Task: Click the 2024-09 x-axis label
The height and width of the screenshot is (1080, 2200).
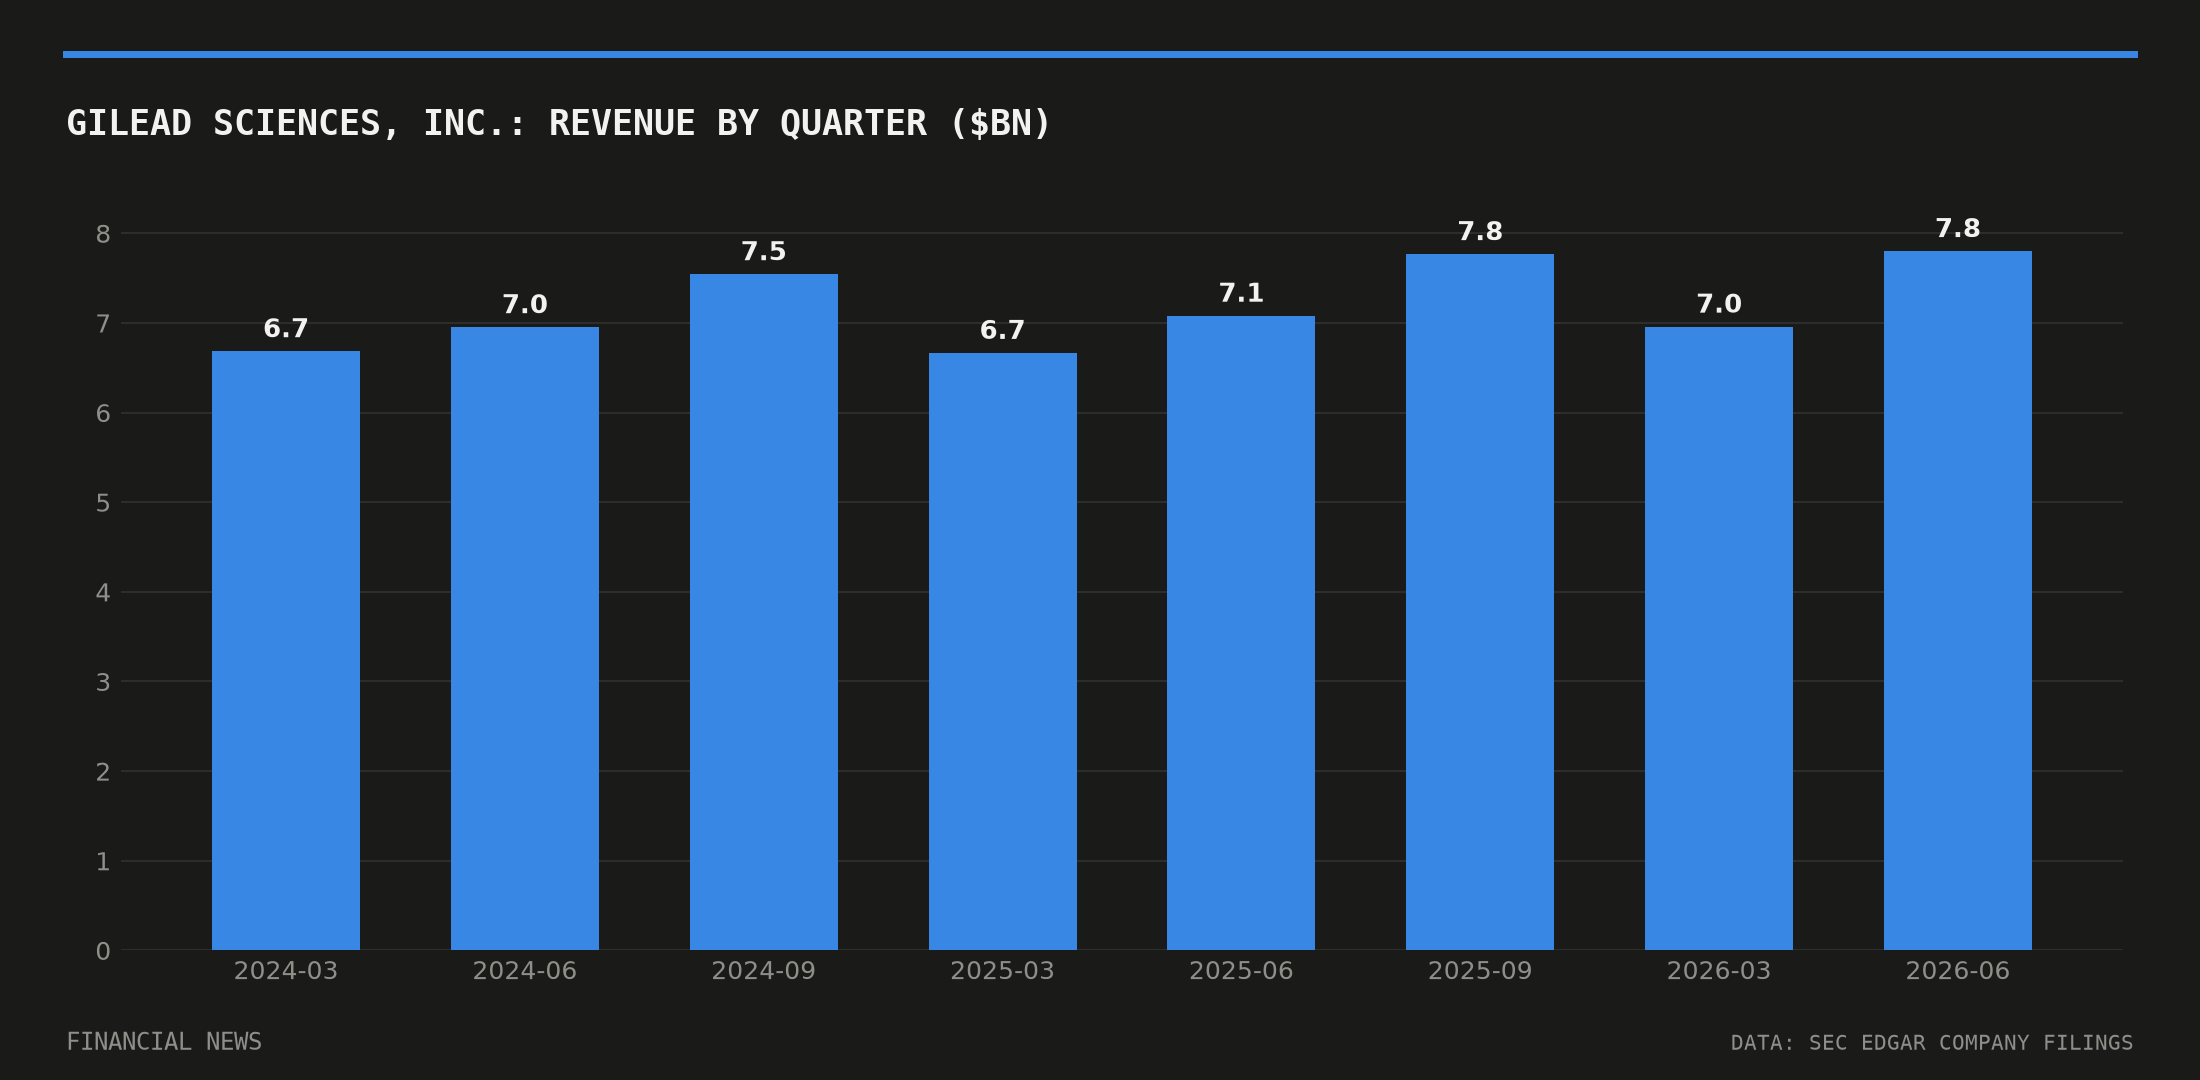Action: [764, 971]
